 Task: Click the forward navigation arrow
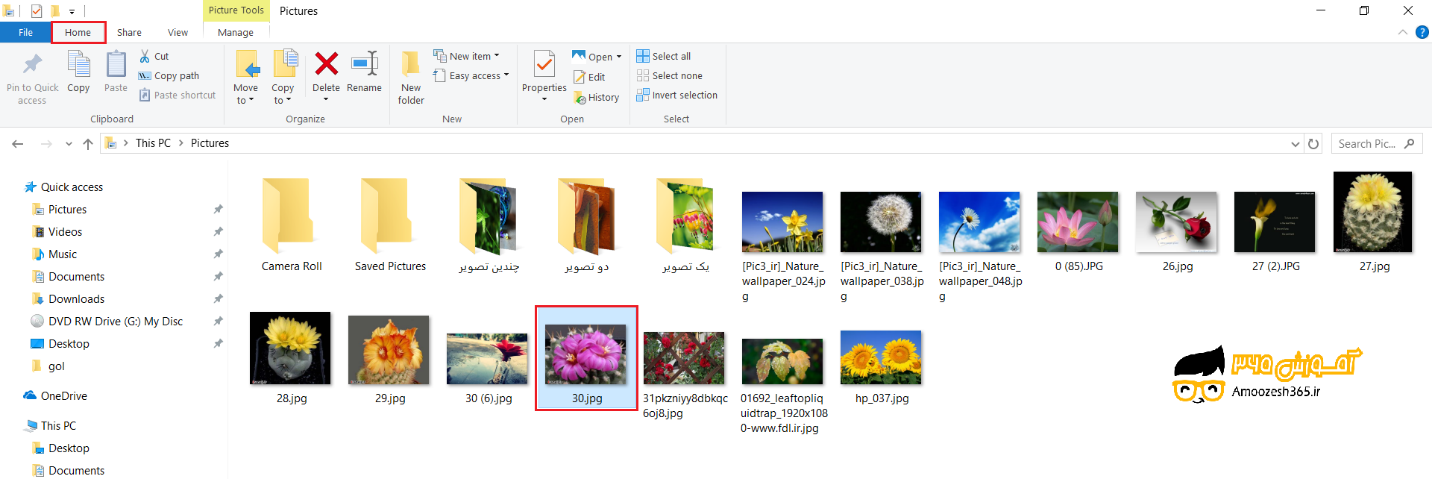point(46,144)
